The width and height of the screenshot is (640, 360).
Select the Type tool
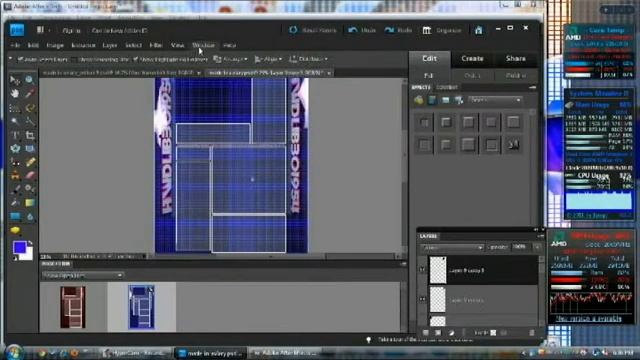[x=15, y=135]
